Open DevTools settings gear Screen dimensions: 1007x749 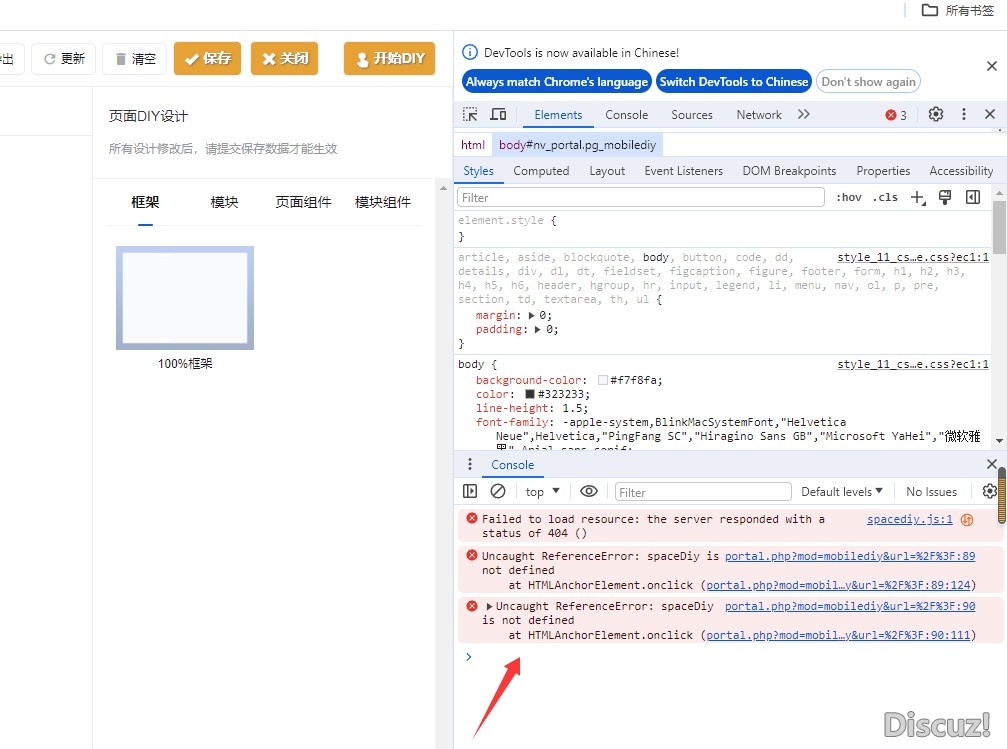click(936, 114)
